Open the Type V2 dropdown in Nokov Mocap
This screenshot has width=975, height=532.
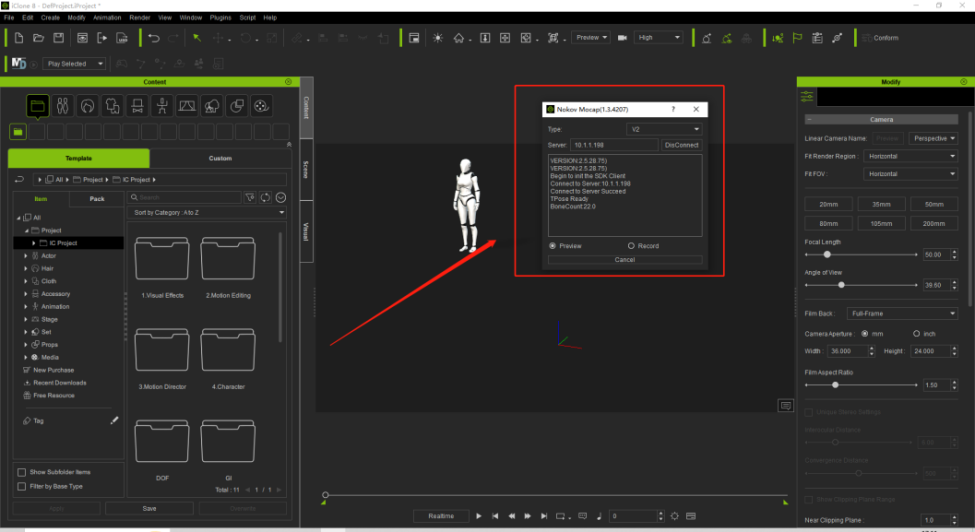(x=664, y=129)
